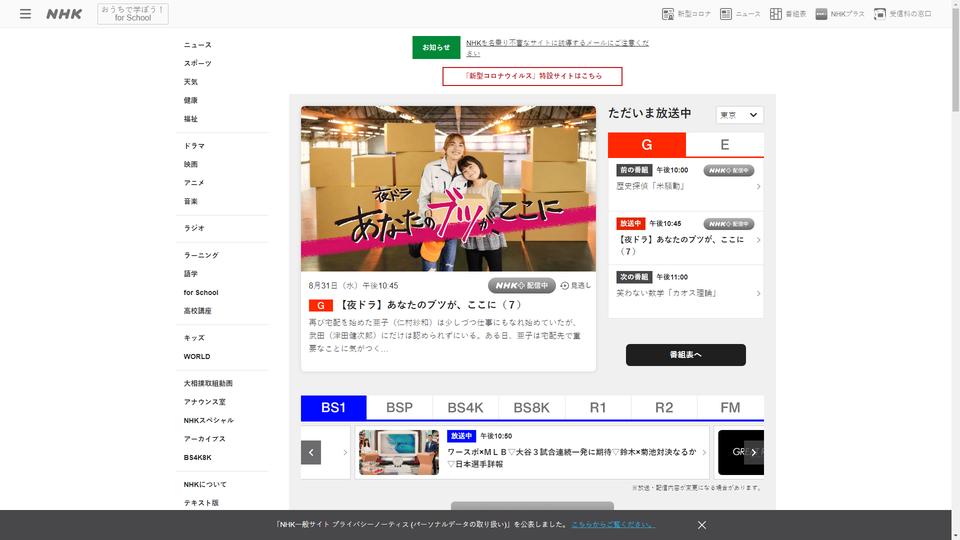Screen dimensions: 960x540
Task: Switch to the BS1 tab
Action: [334, 408]
